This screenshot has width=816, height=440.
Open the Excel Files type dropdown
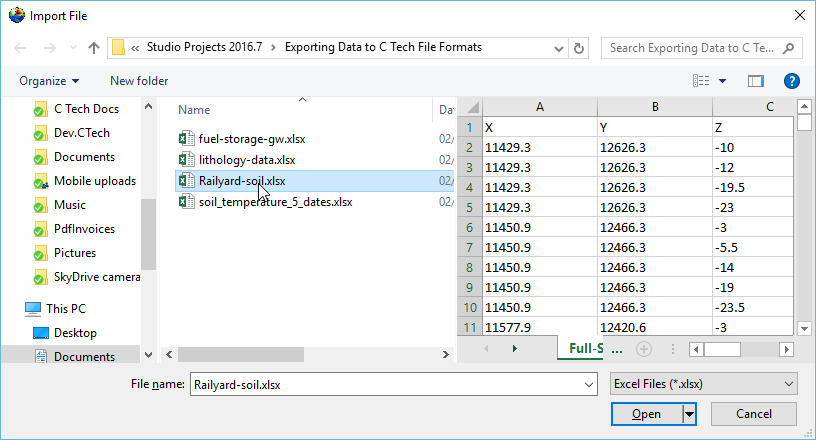pyautogui.click(x=703, y=383)
